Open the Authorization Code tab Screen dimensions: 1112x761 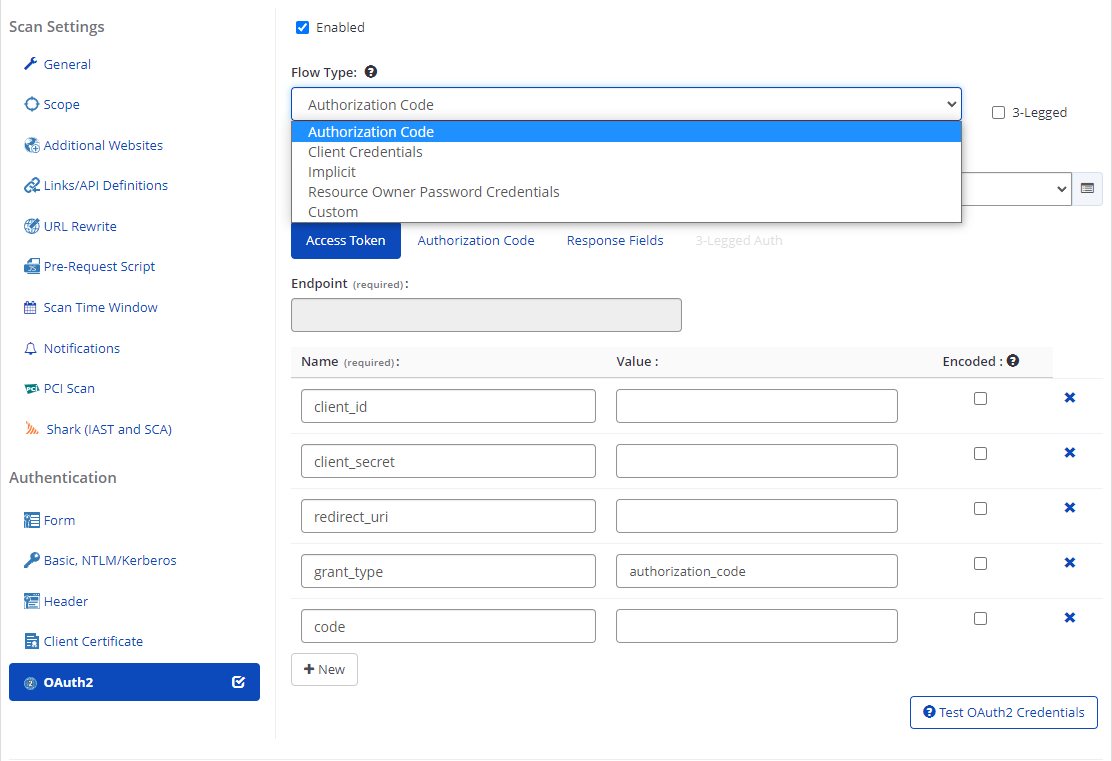475,240
